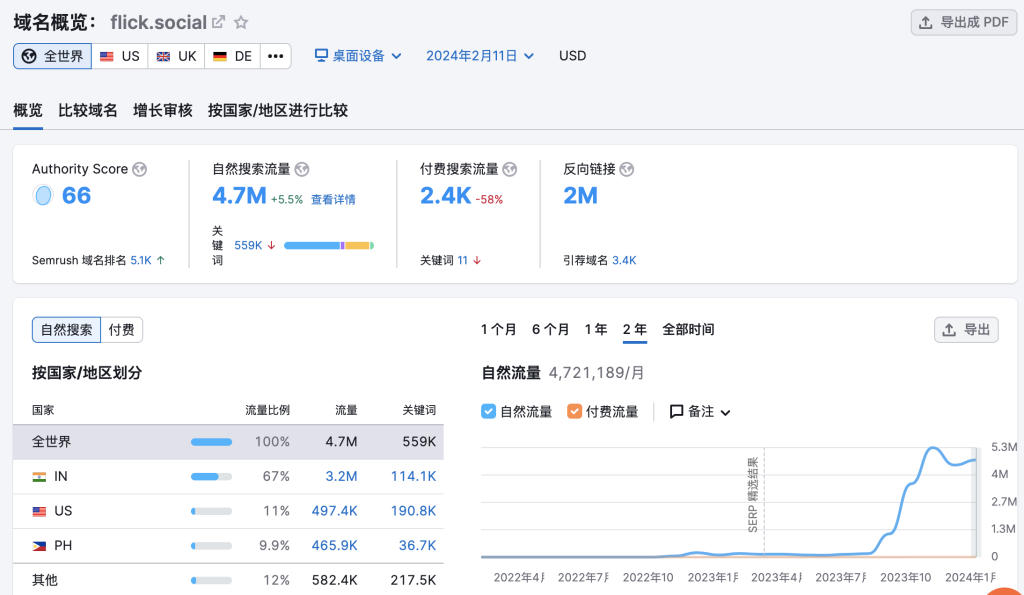Click 付费搜索流量 globe info icon
The image size is (1024, 595).
510,169
